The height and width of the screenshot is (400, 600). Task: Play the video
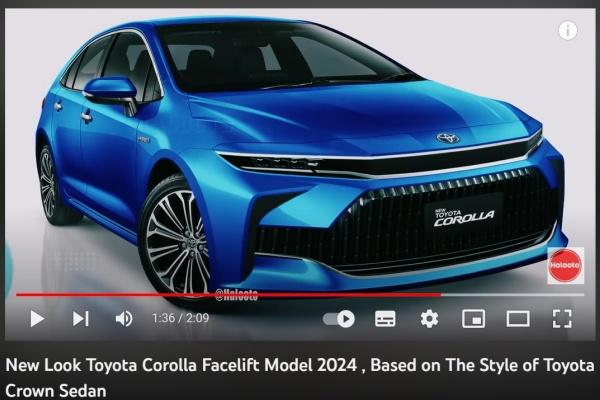pos(37,318)
